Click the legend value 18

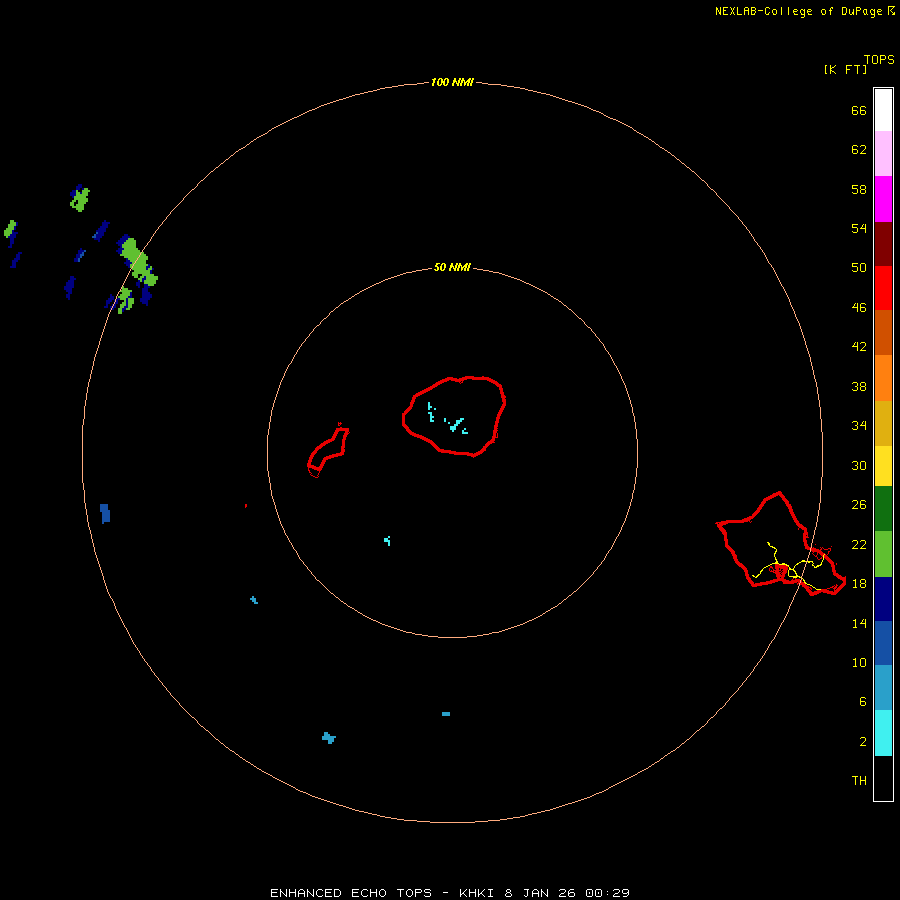pos(859,584)
